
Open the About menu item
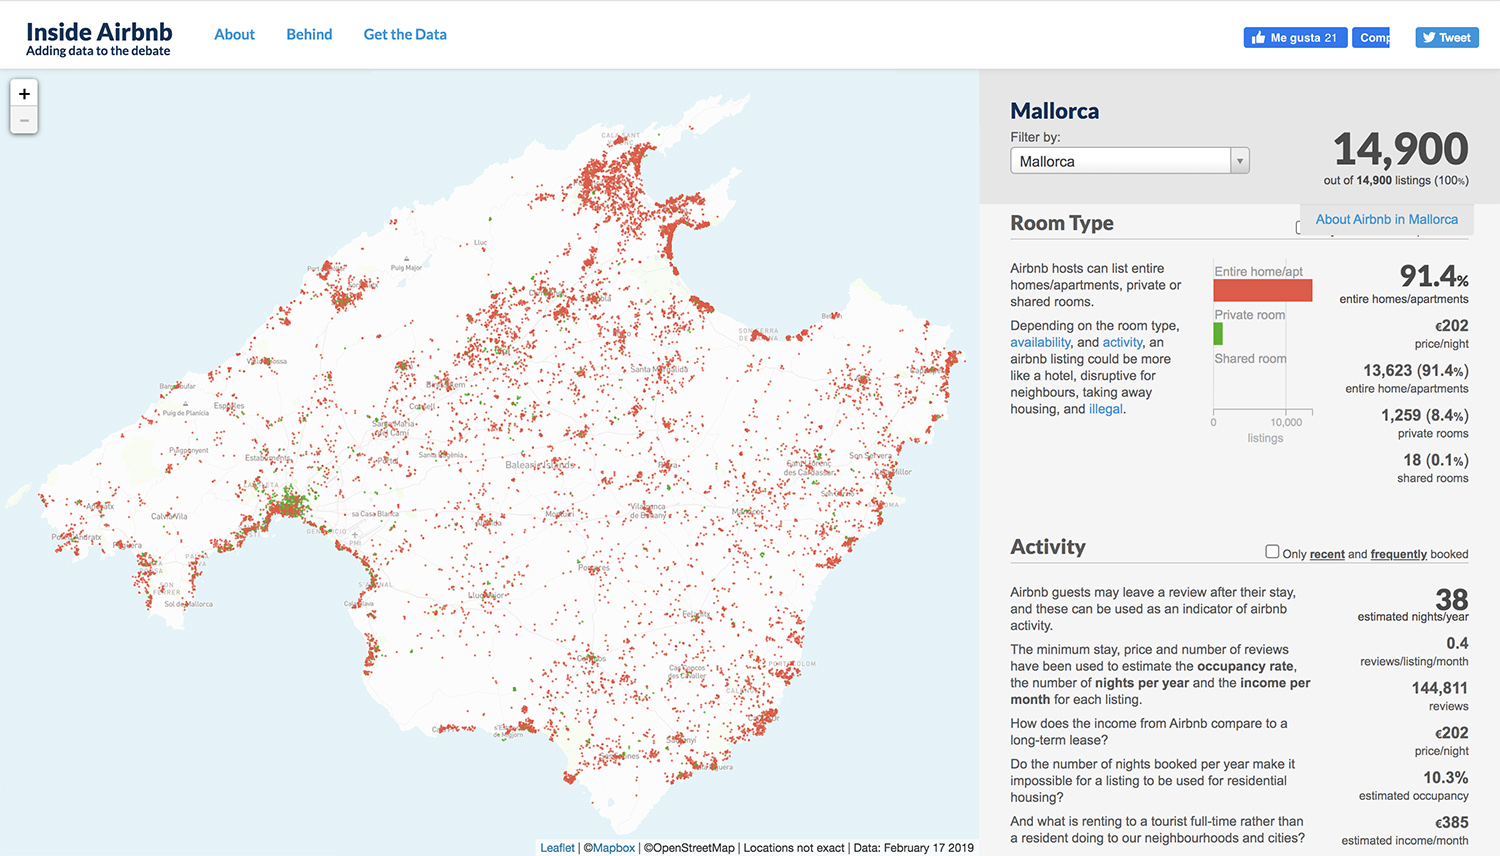(234, 34)
